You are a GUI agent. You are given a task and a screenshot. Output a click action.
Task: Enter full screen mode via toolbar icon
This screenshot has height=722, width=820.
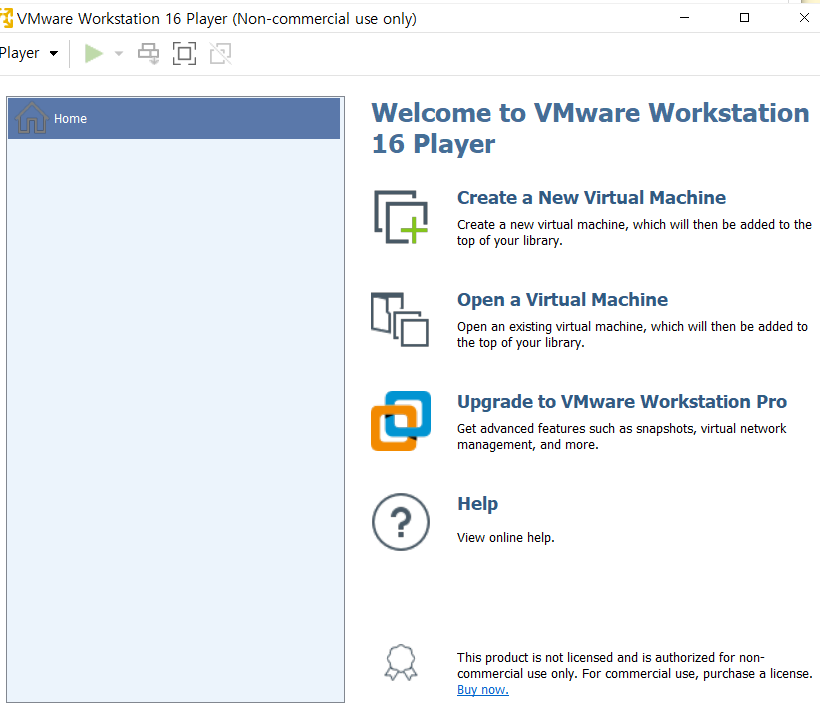tap(185, 53)
